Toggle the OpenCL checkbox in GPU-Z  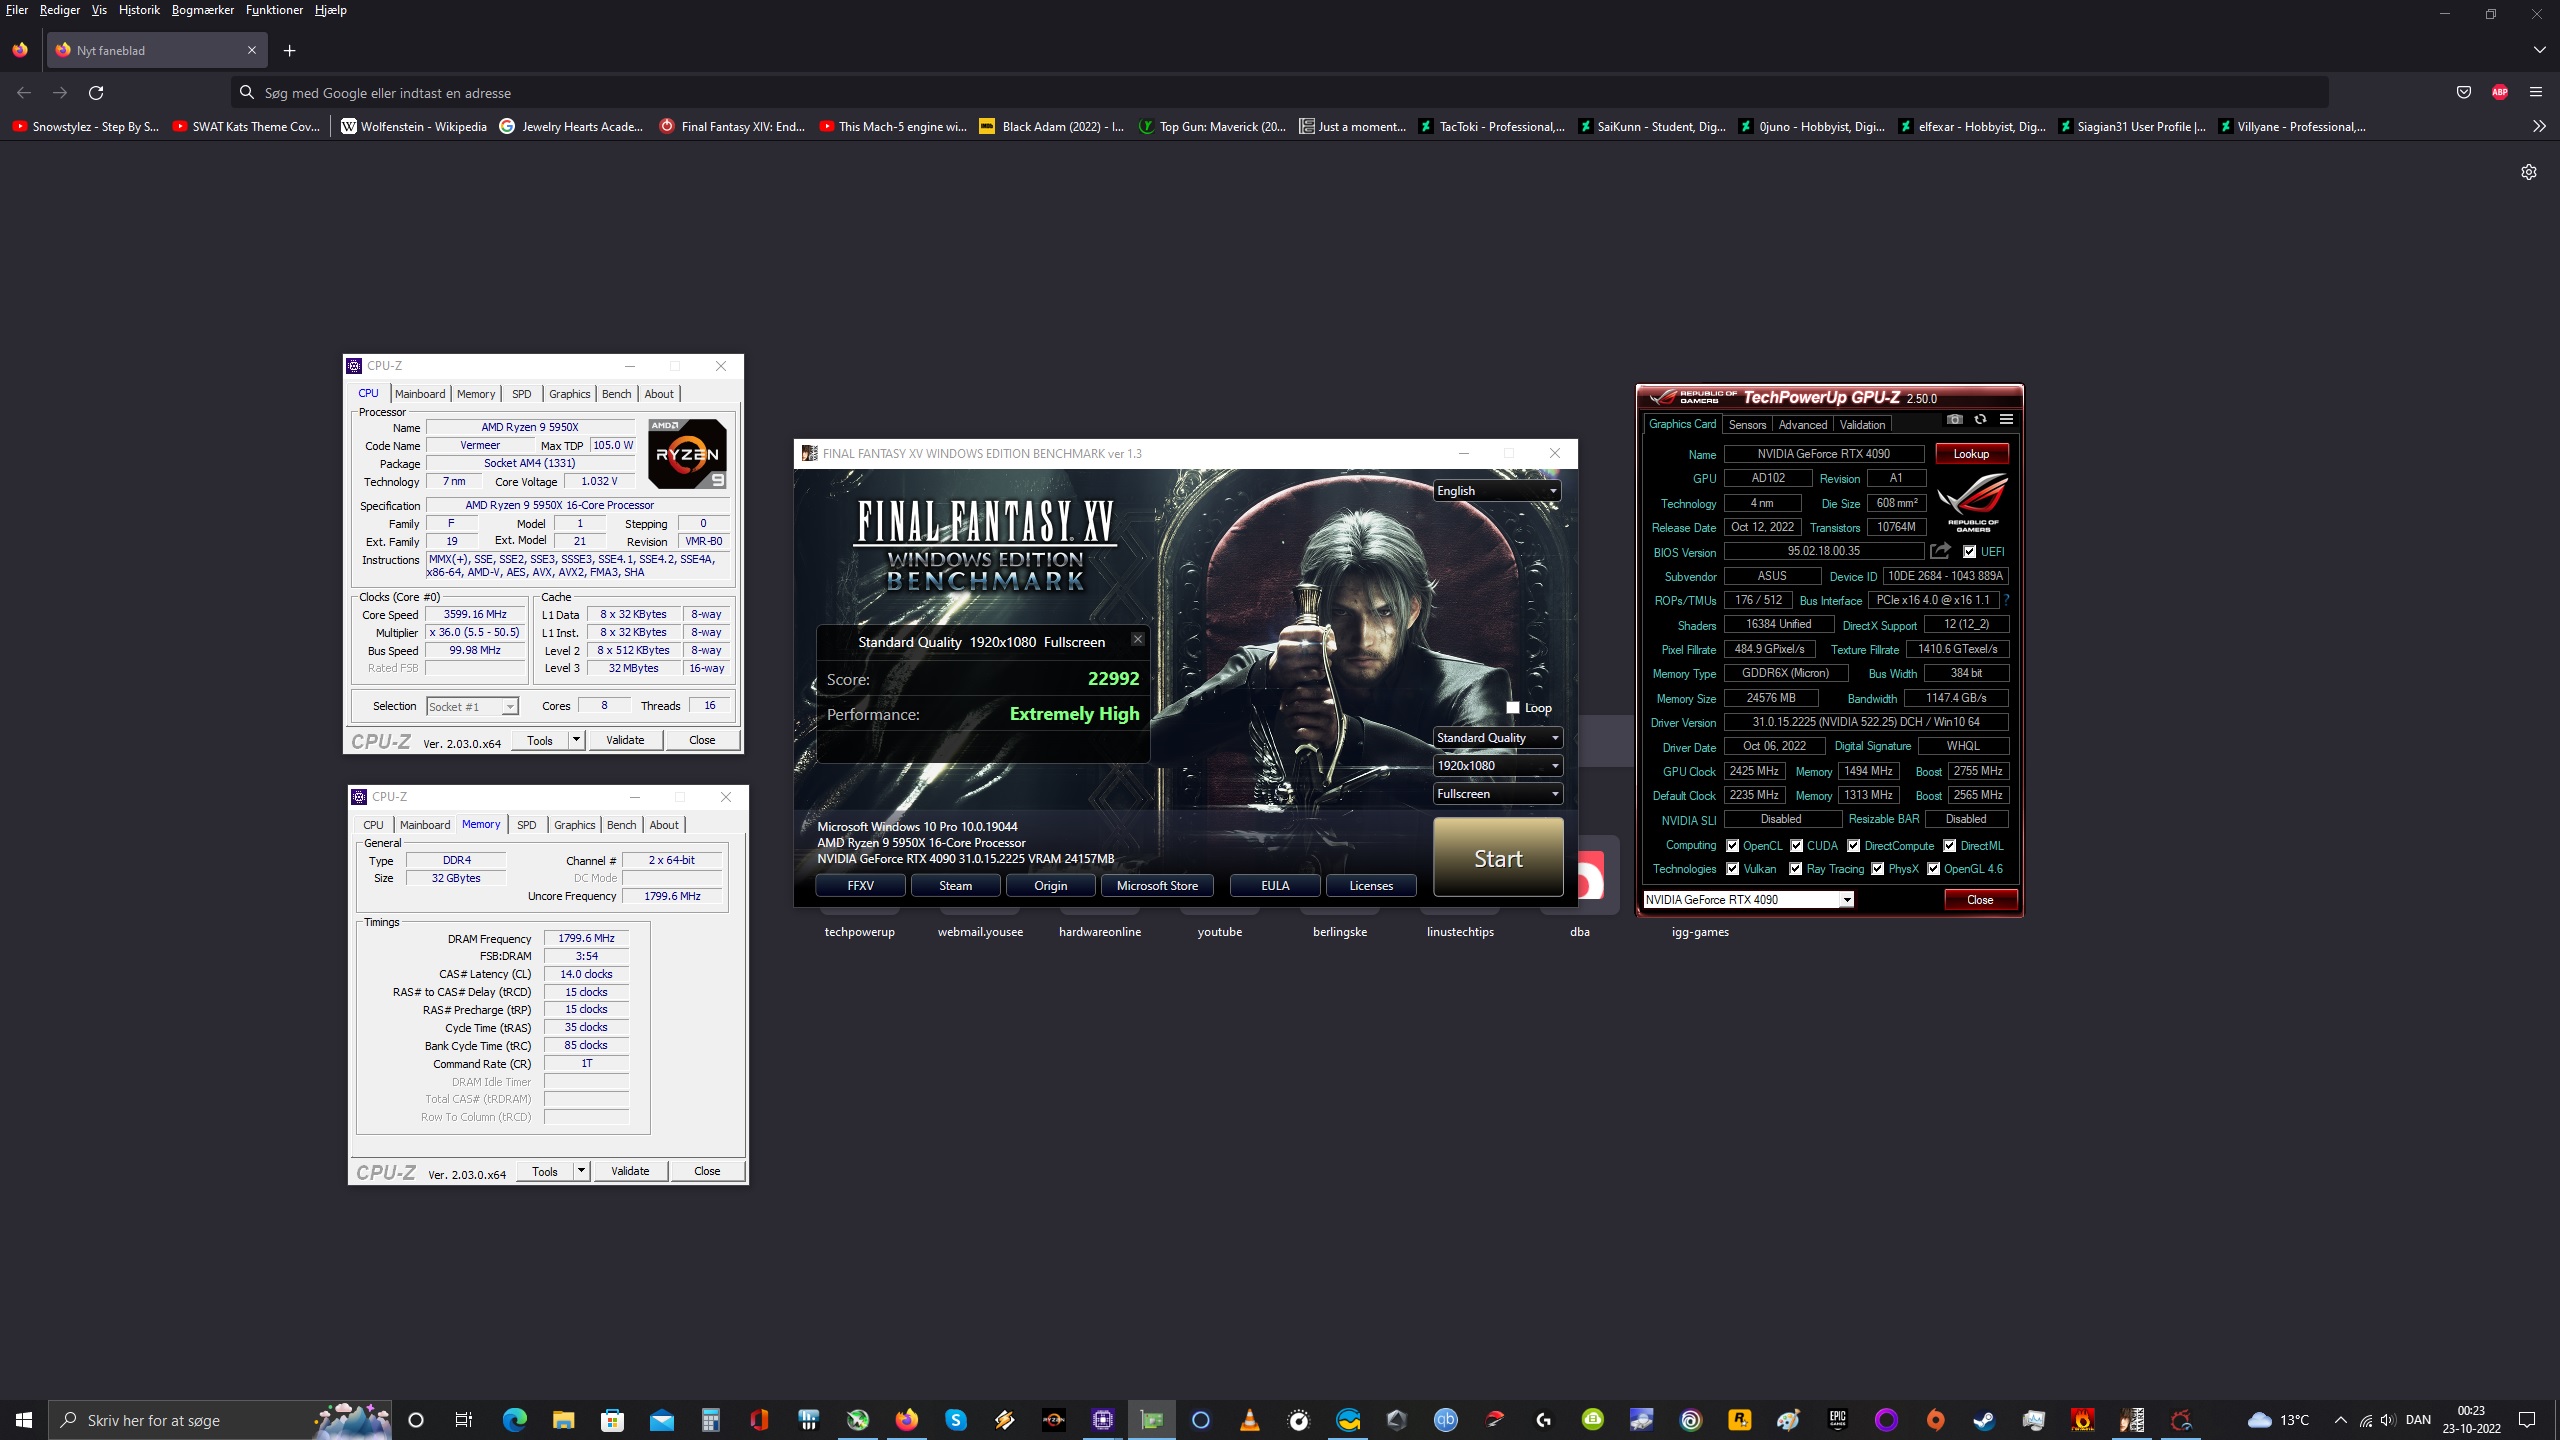pos(1732,845)
